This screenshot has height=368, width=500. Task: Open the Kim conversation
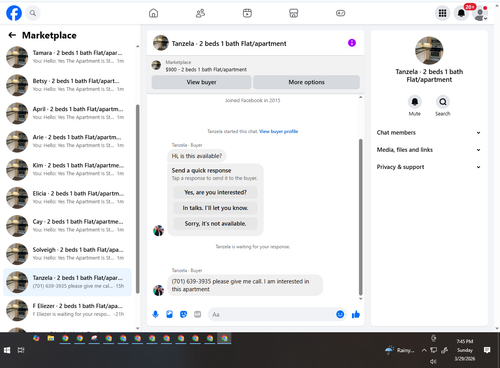point(67,170)
